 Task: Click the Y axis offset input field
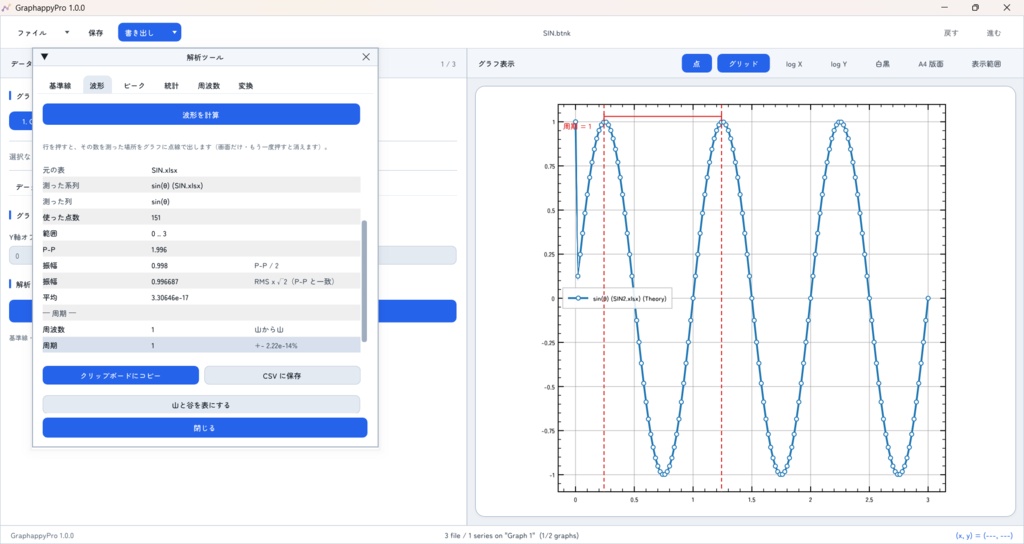click(232, 255)
